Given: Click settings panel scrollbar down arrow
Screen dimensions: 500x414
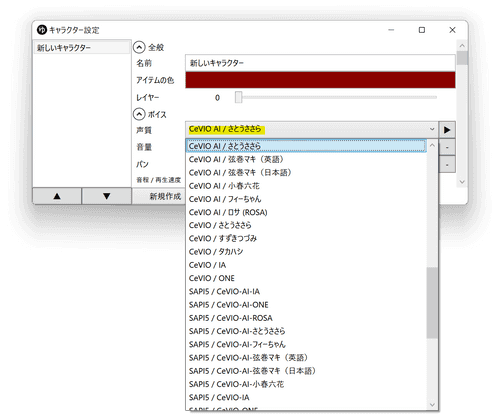Looking at the screenshot, I should point(462,182).
